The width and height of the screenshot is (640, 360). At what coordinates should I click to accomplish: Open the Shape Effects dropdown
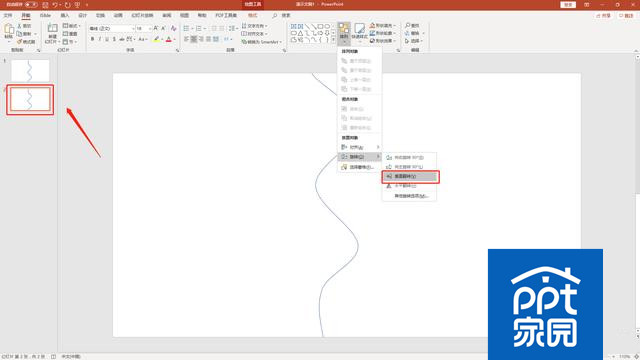click(x=383, y=41)
